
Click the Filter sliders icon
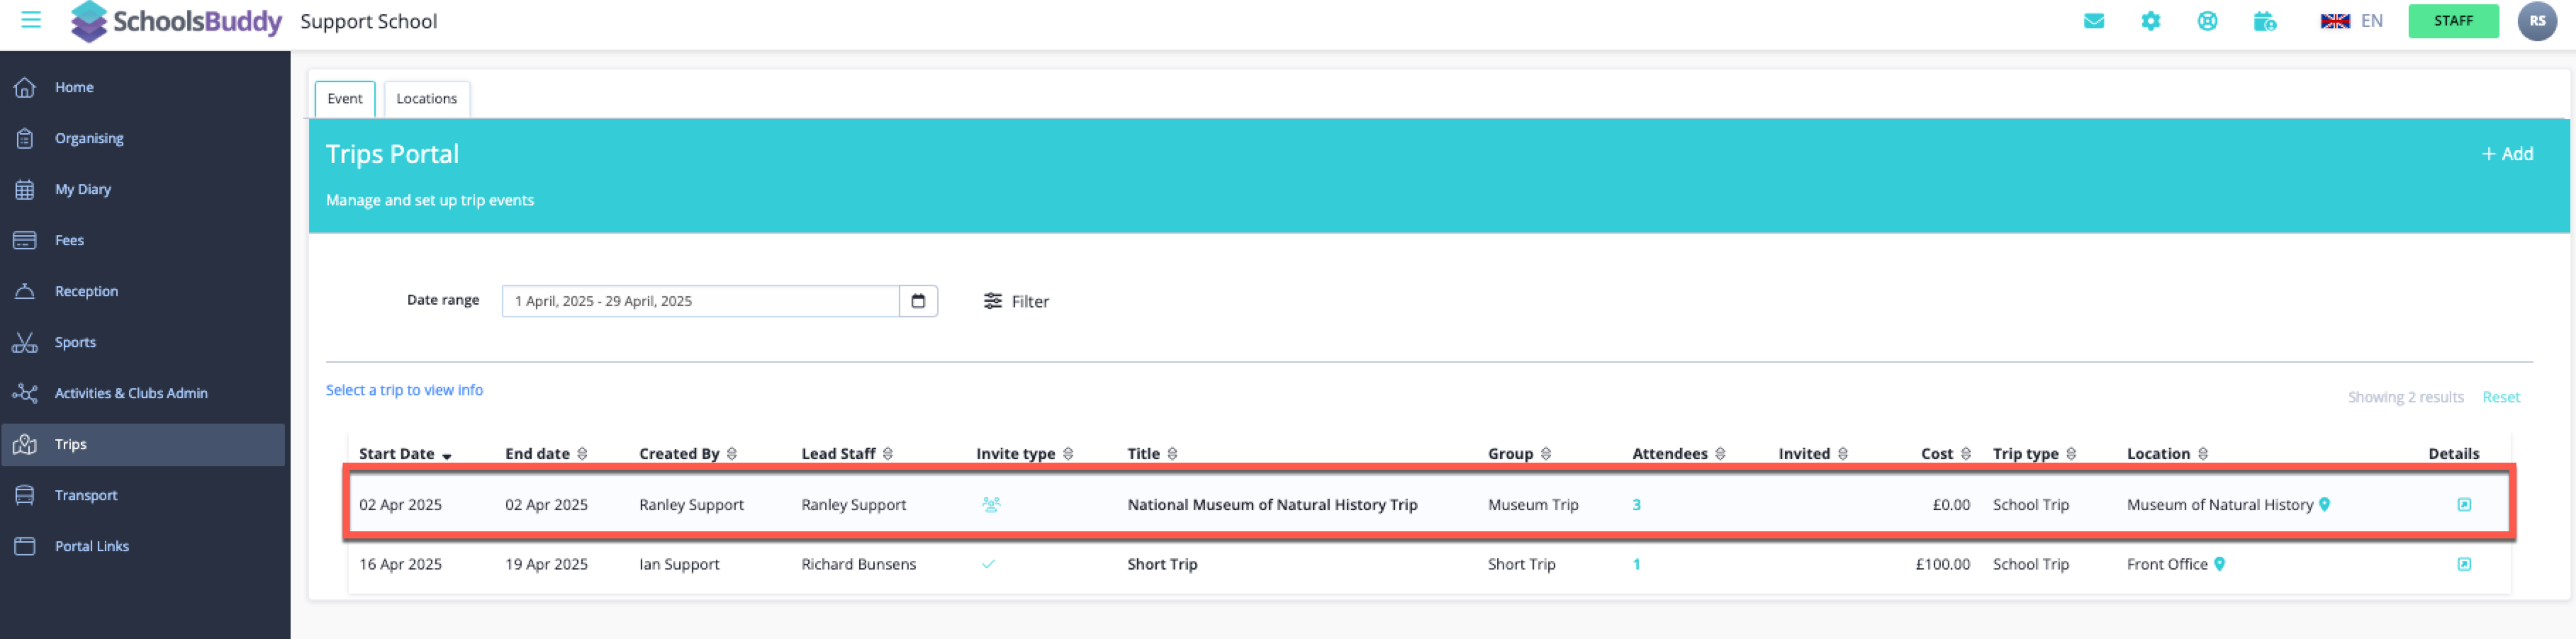992,301
